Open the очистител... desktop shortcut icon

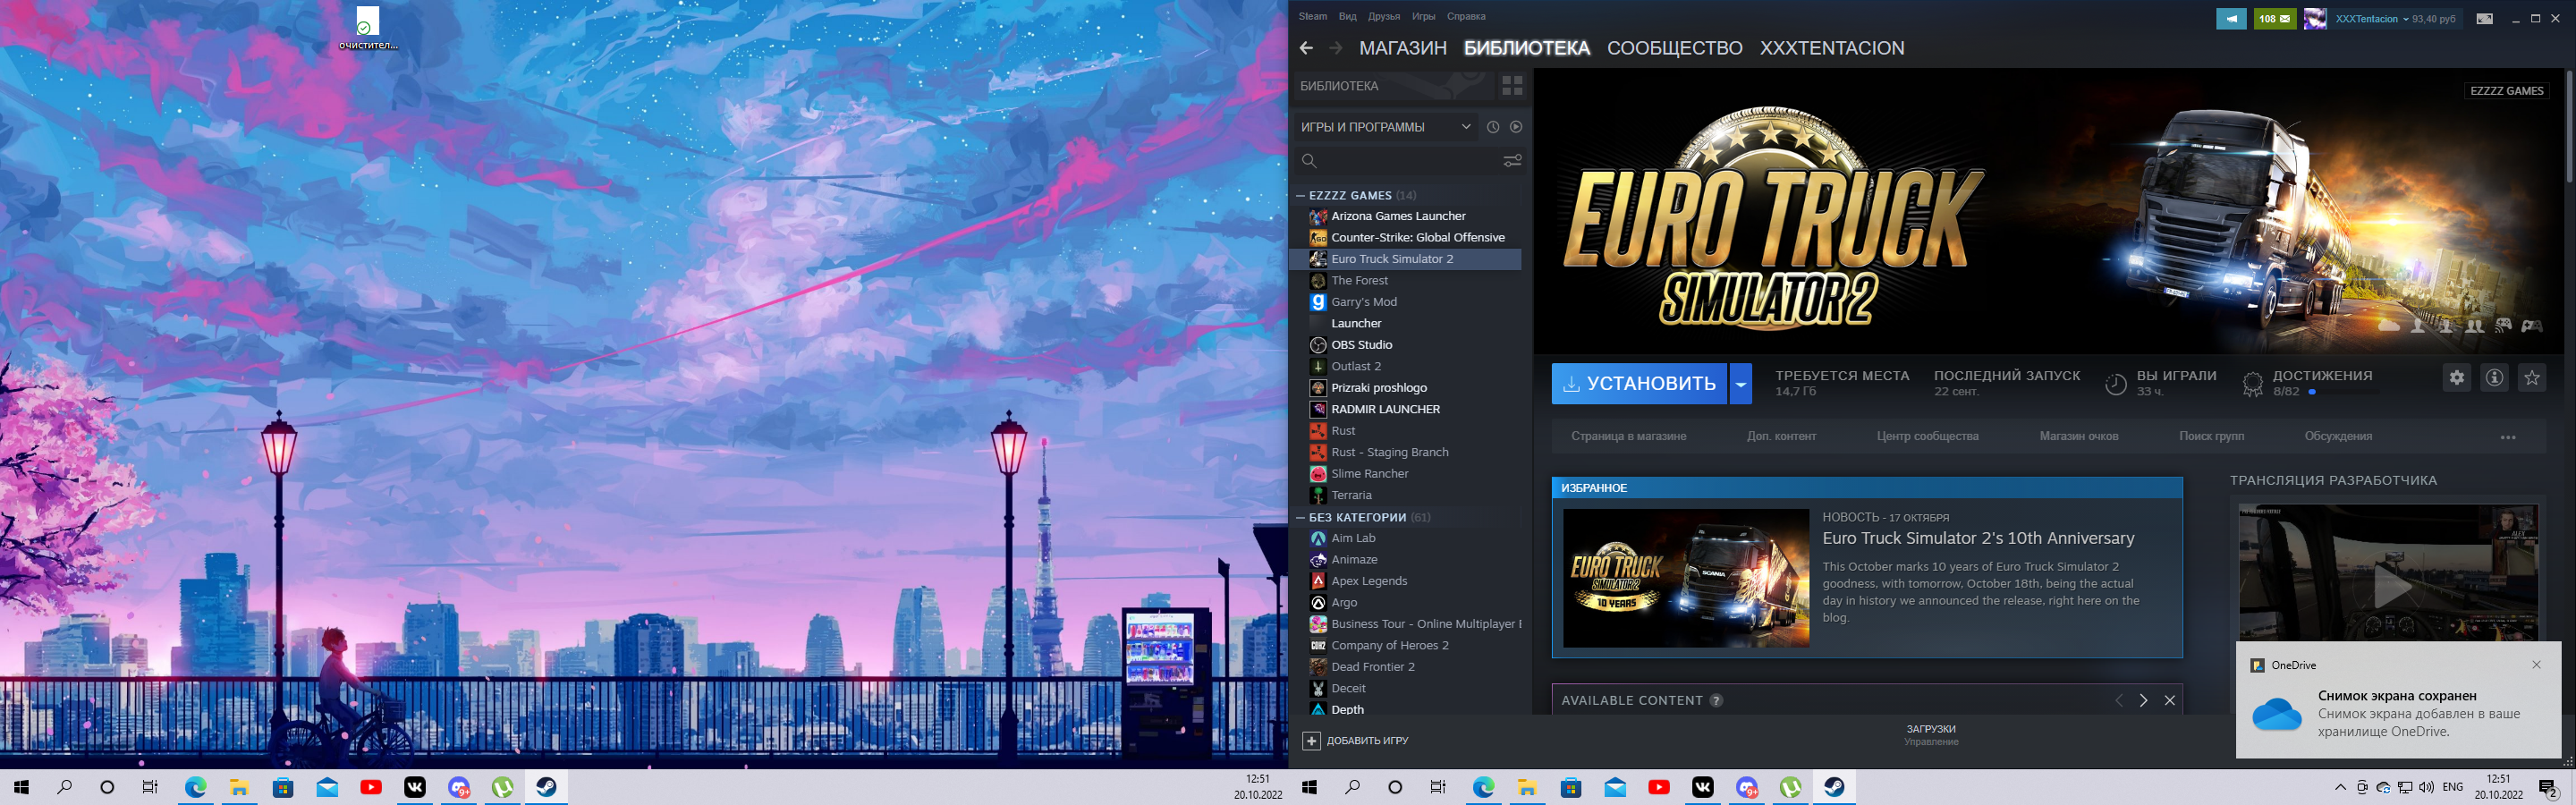(x=368, y=28)
